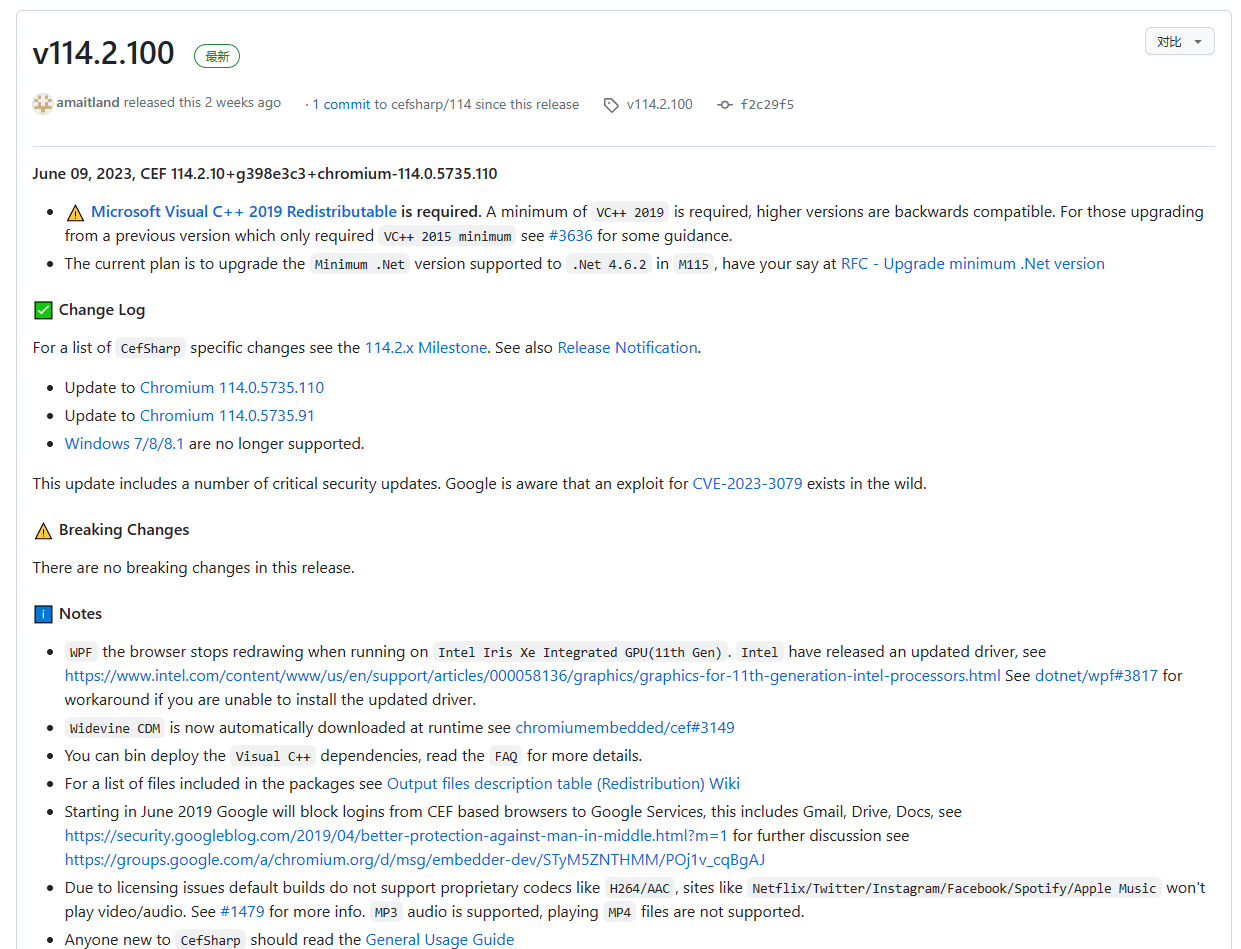Image resolution: width=1241 pixels, height=949 pixels.
Task: Click the 'M115' code label
Action: (x=693, y=265)
